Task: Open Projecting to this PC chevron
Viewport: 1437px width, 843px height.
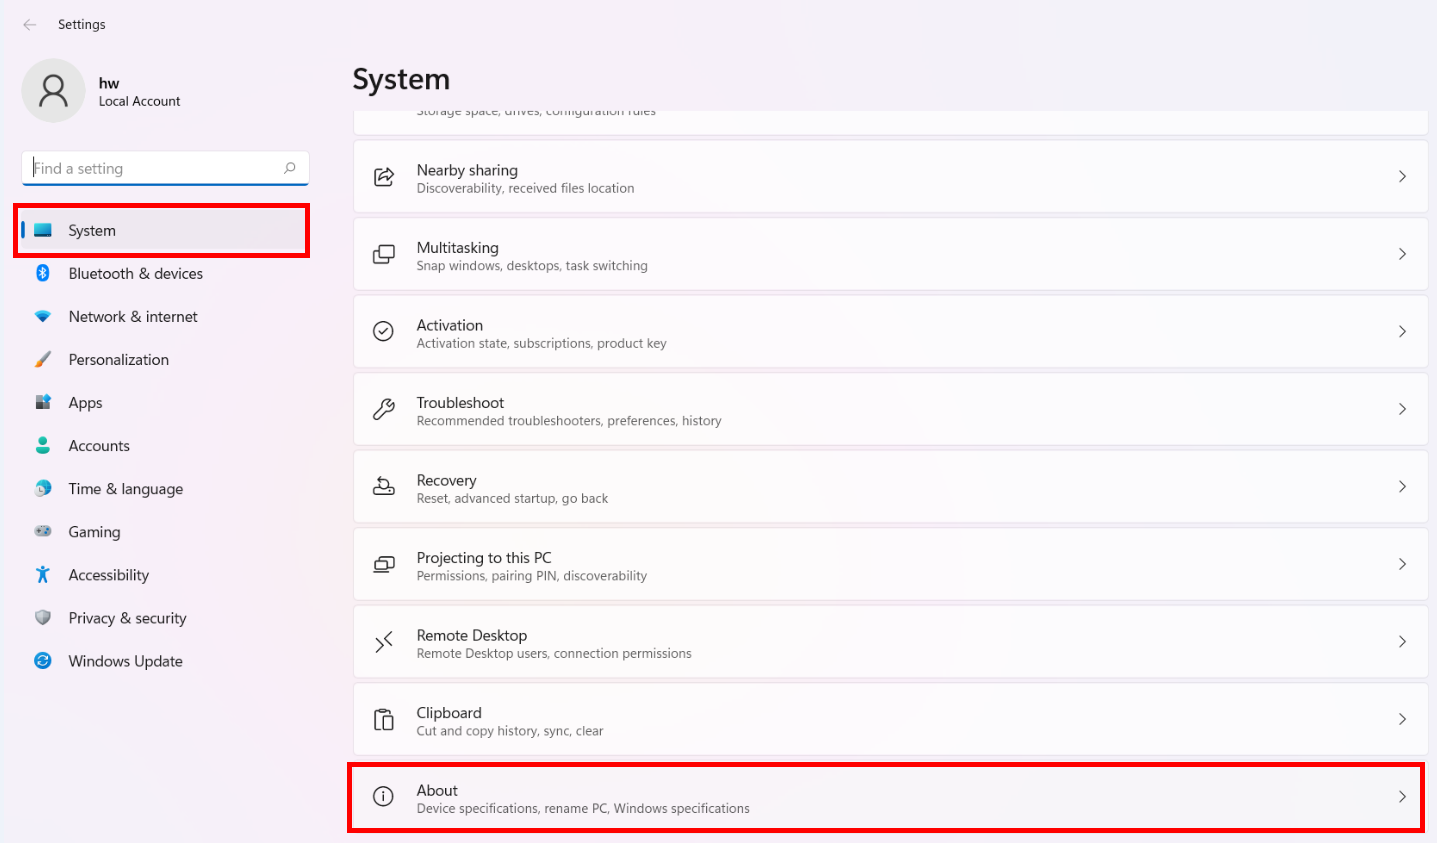Action: [x=1402, y=564]
